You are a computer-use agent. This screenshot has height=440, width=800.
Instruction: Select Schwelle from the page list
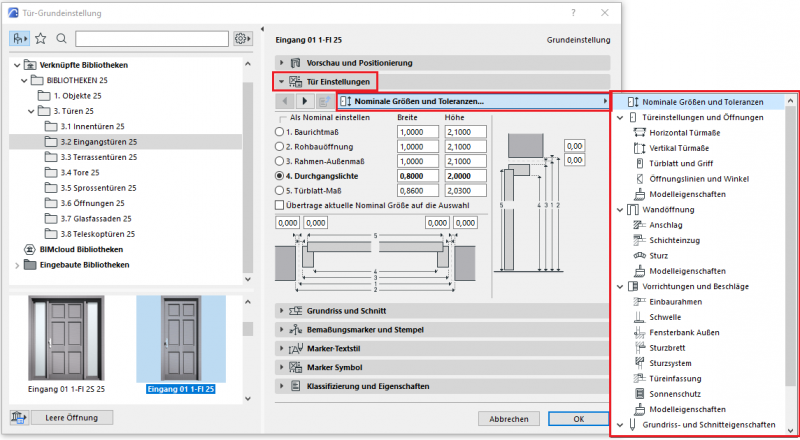pos(666,317)
